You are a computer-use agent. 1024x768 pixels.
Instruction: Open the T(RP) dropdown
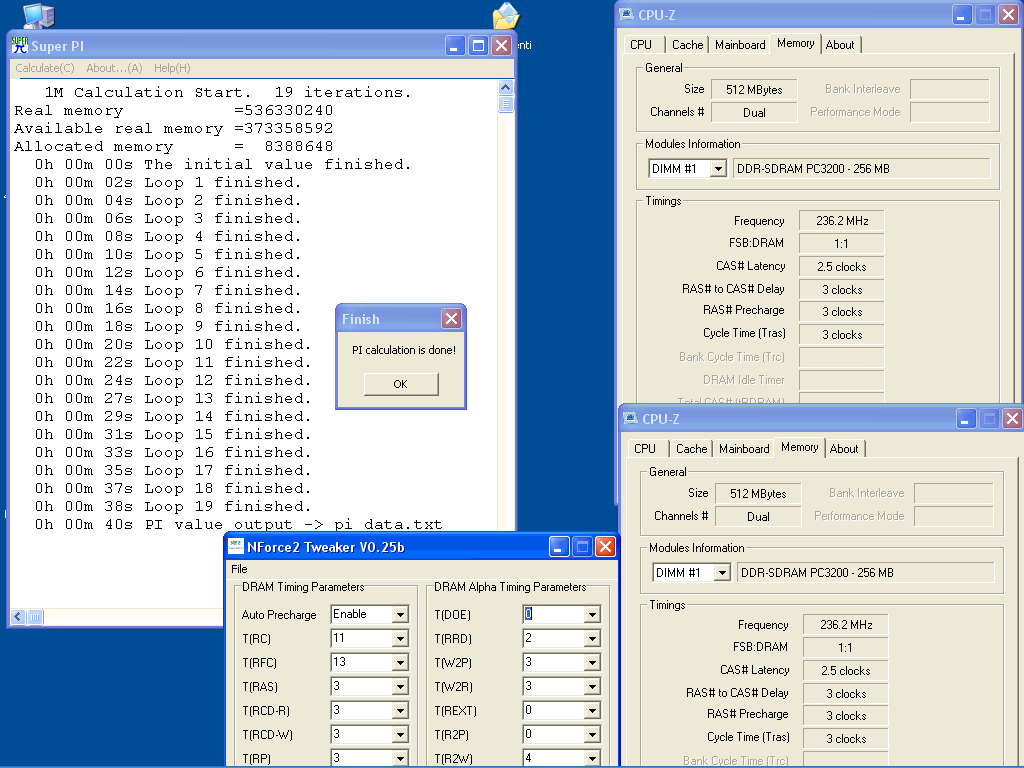[x=400, y=759]
